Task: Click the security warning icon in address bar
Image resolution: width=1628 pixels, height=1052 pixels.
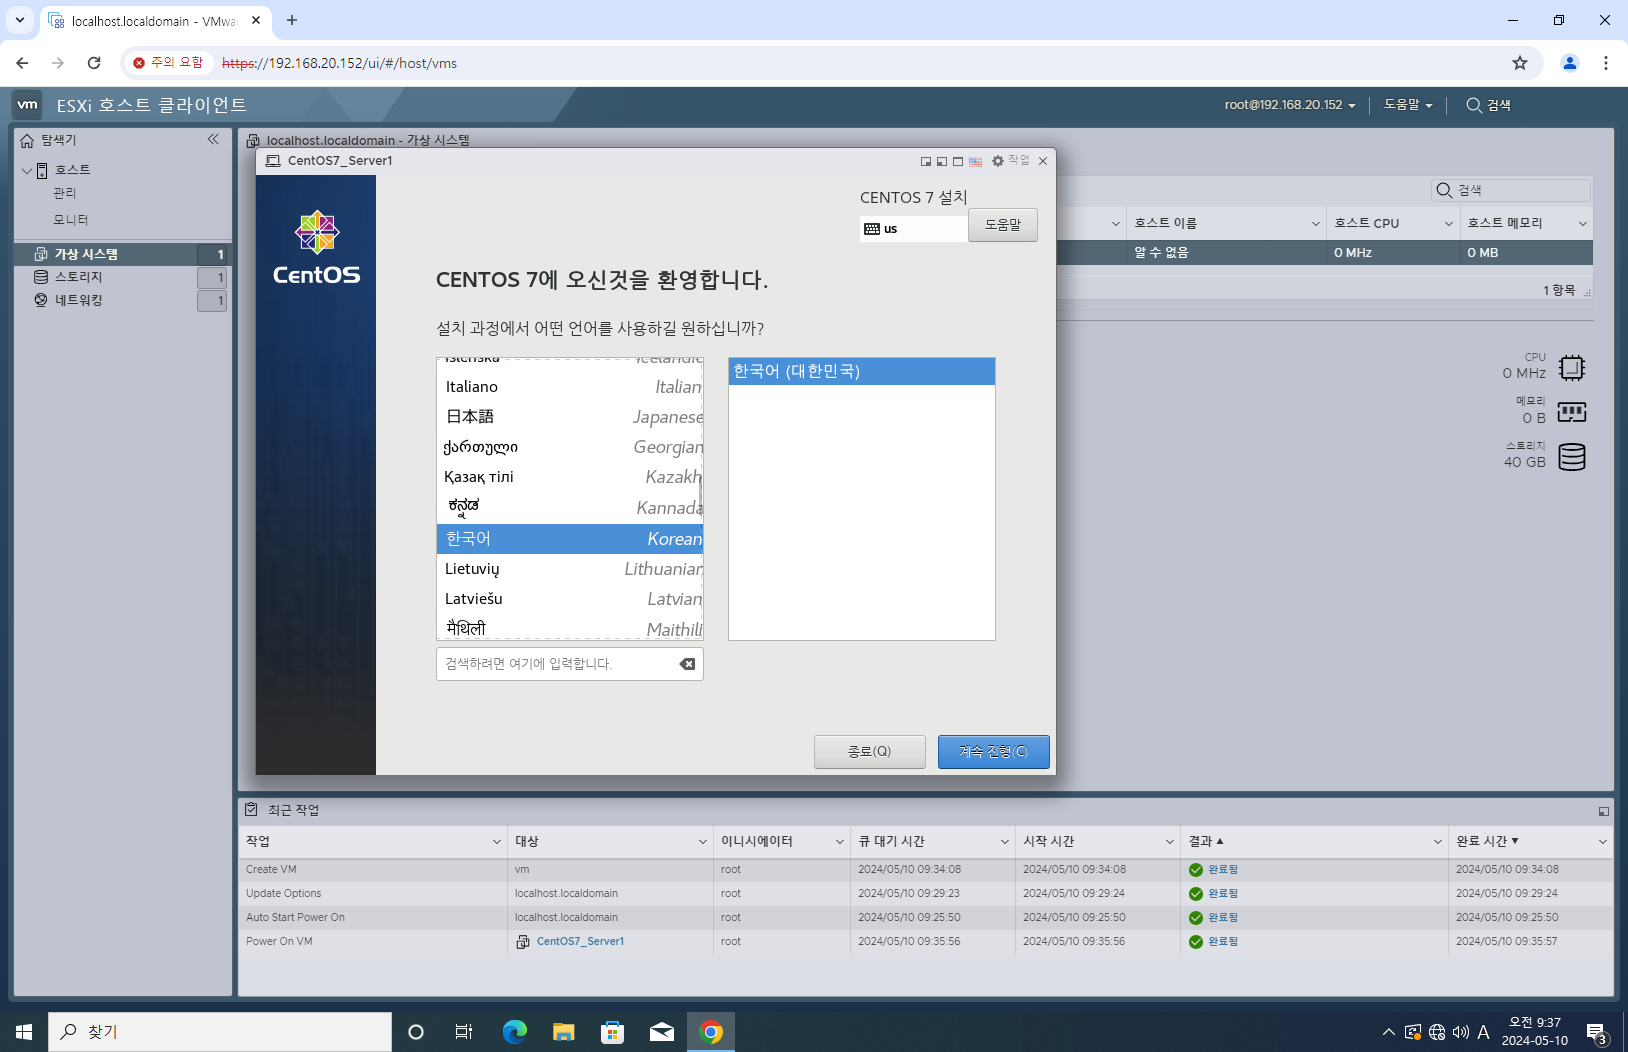Action: [x=139, y=63]
